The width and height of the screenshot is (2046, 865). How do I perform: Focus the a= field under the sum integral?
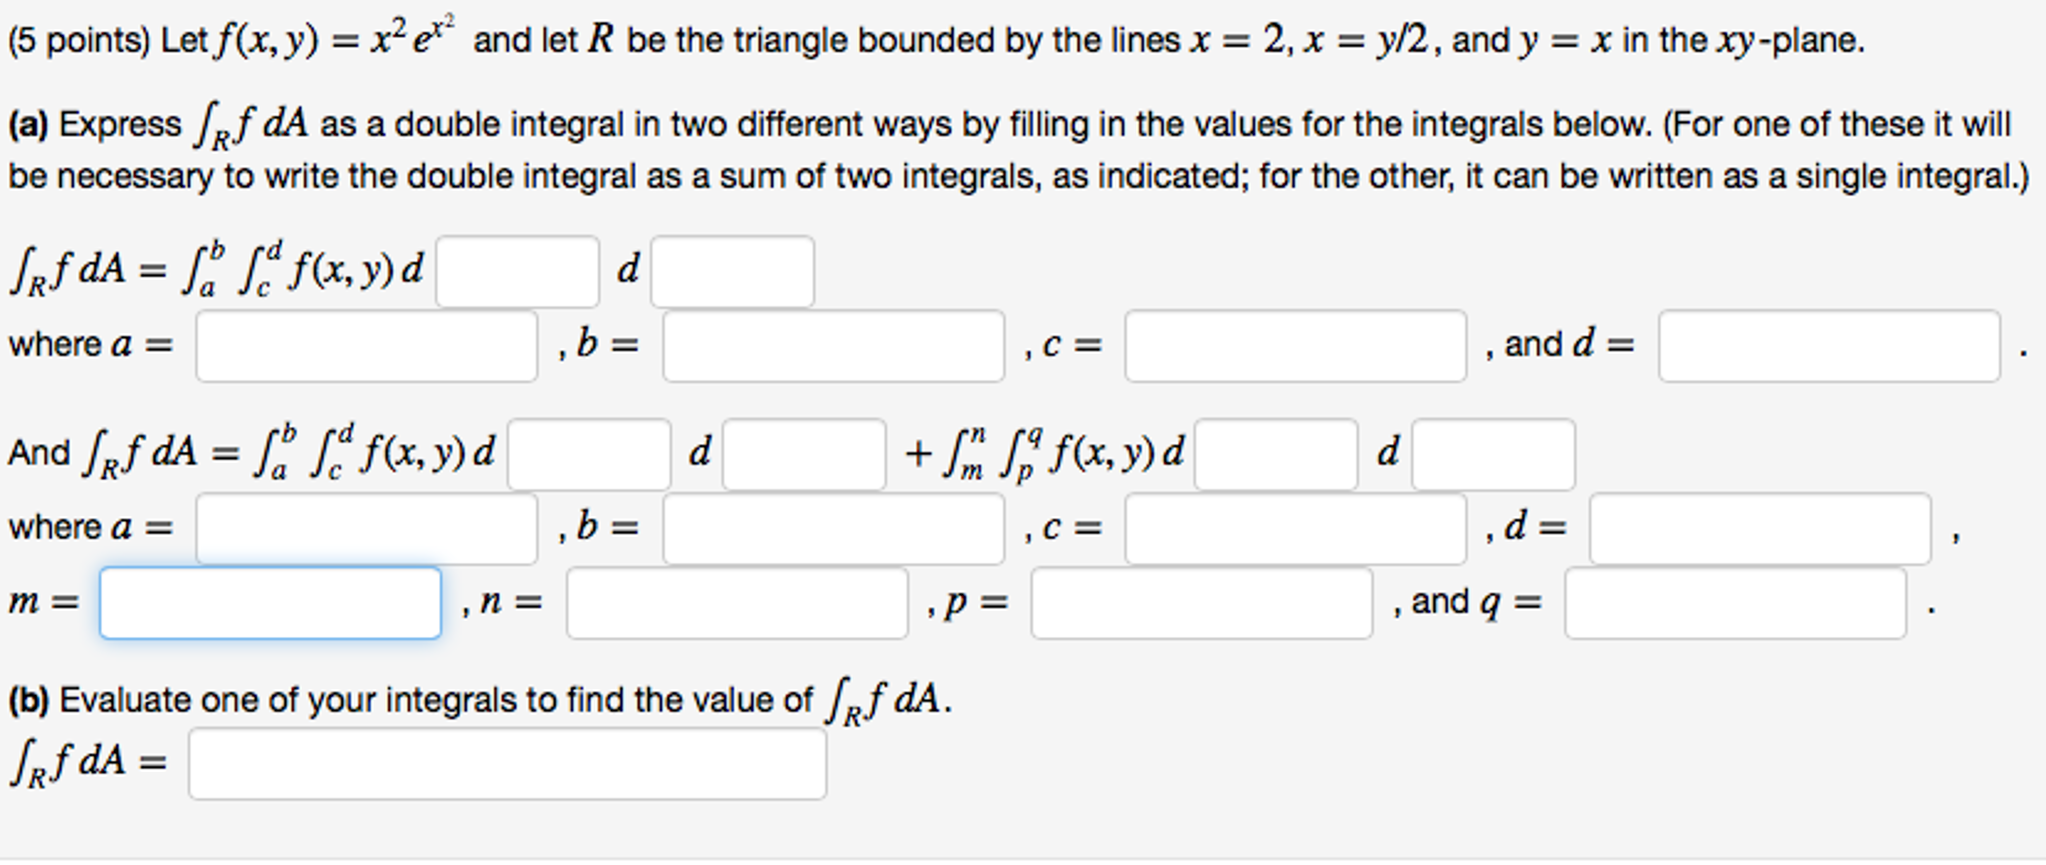(366, 529)
